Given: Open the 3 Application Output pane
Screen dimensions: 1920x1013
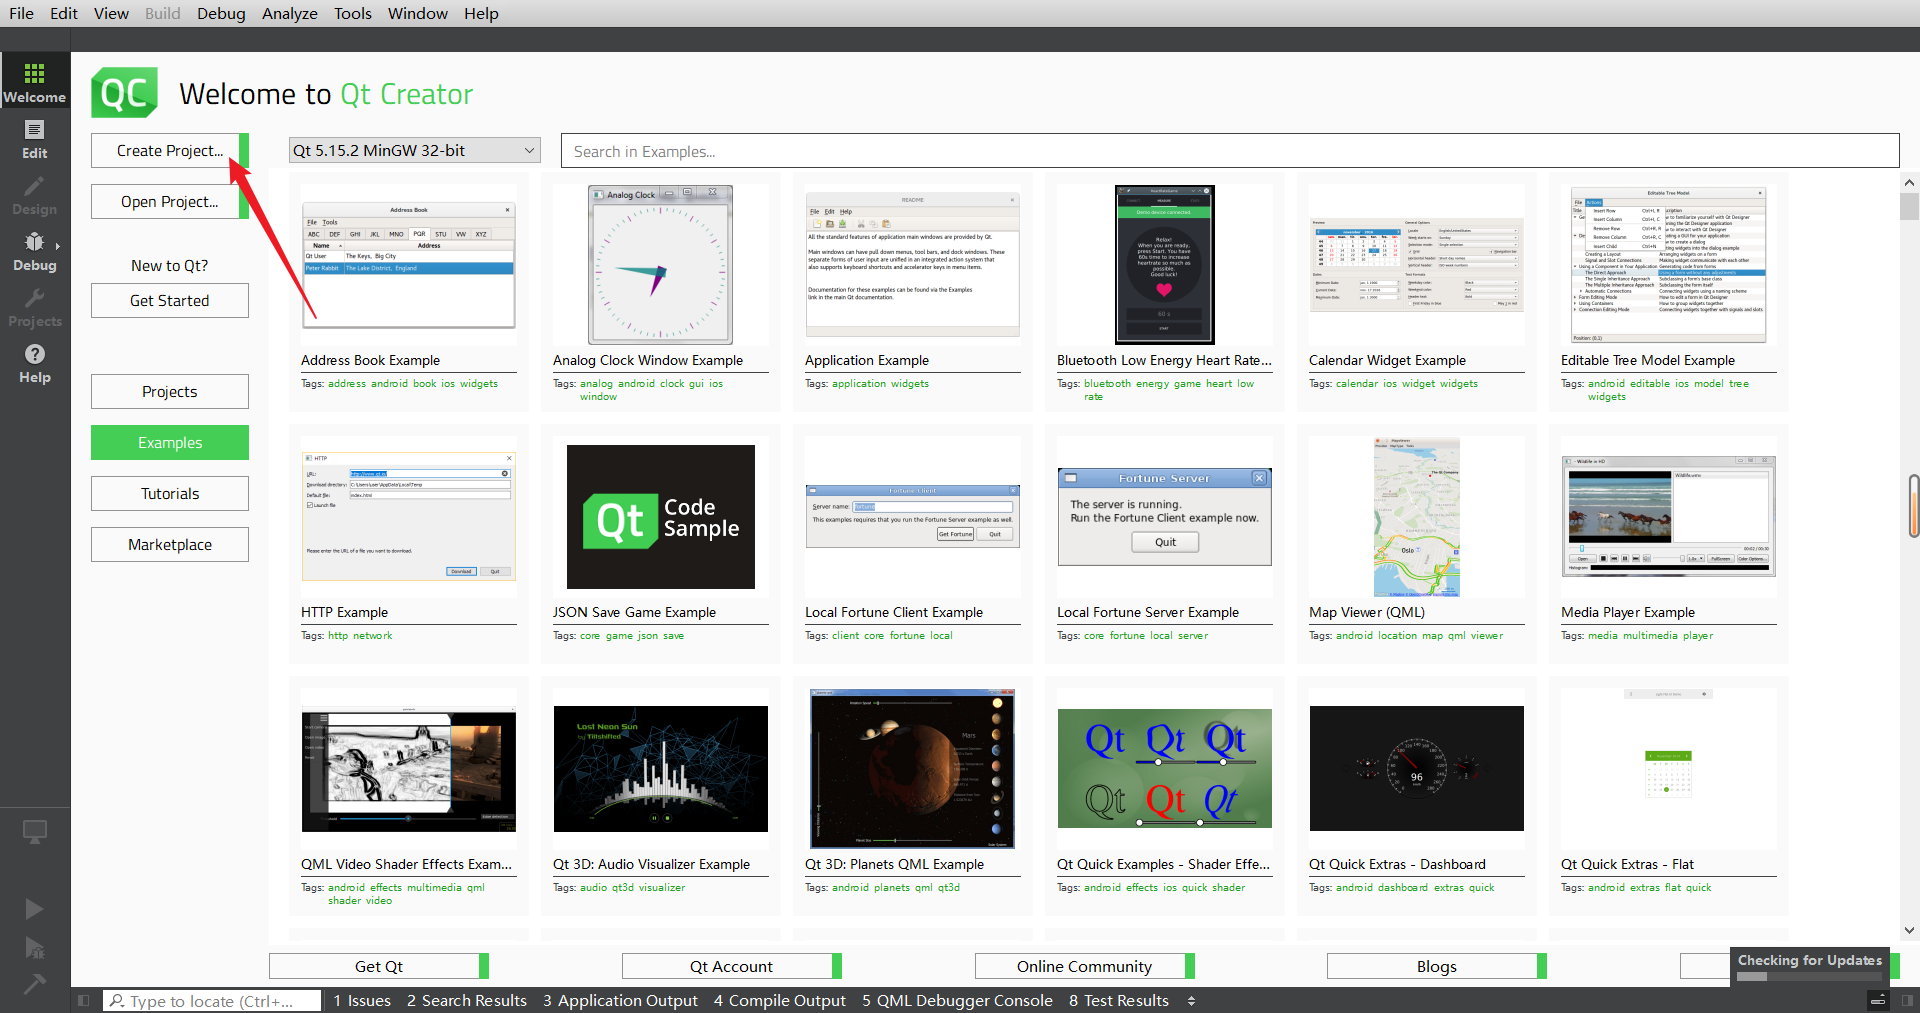Looking at the screenshot, I should tap(621, 1000).
